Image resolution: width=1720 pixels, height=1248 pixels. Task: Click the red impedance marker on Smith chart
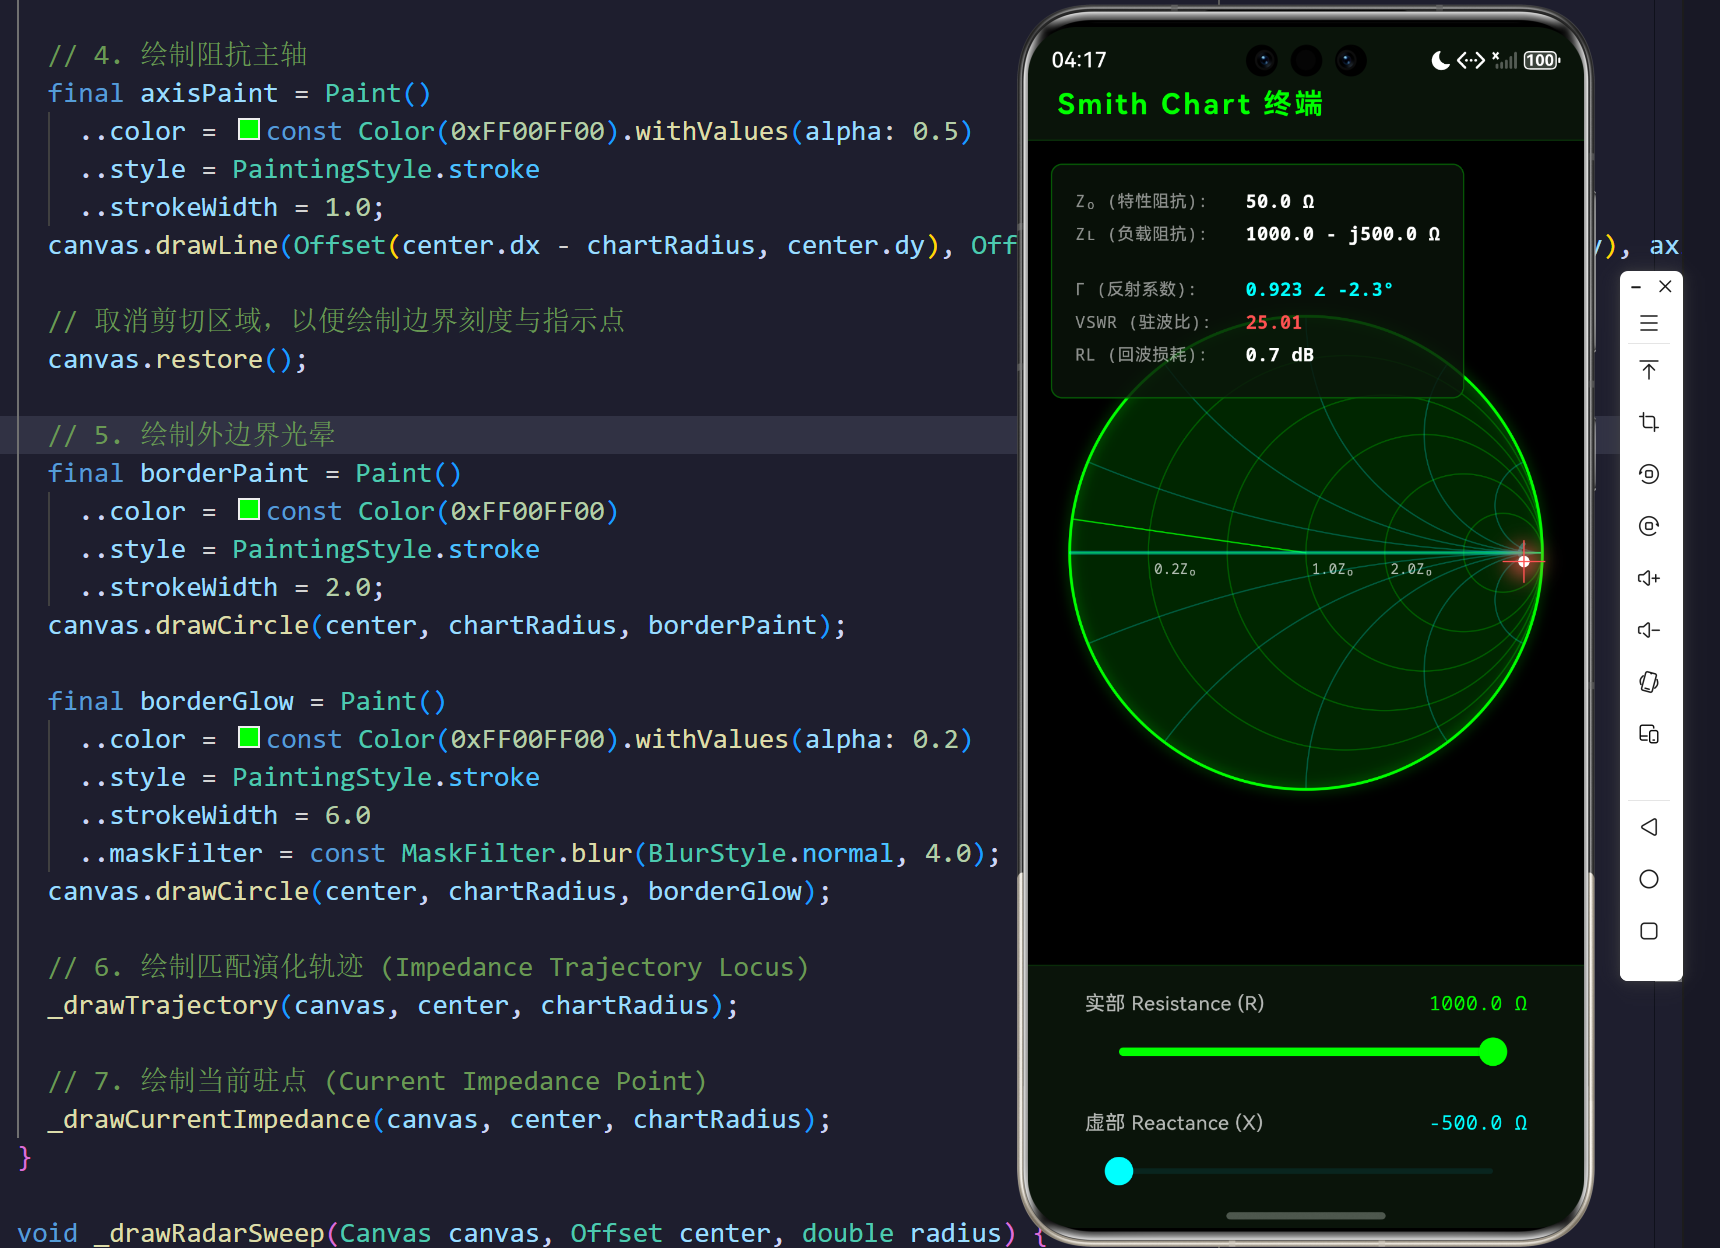1524,561
